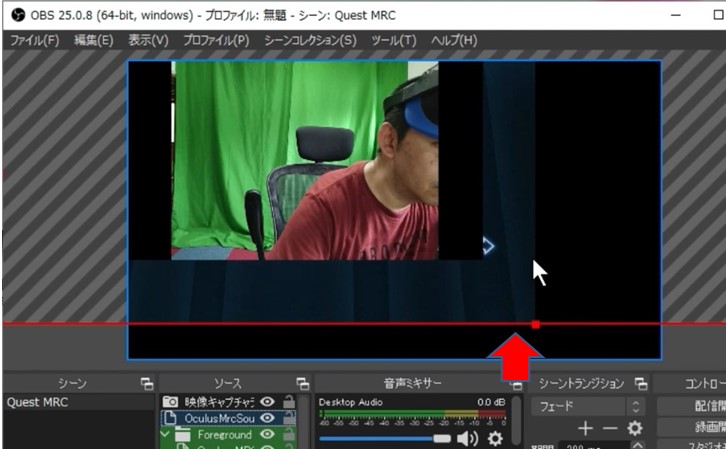Open the ツール(T) menu

tap(394, 40)
